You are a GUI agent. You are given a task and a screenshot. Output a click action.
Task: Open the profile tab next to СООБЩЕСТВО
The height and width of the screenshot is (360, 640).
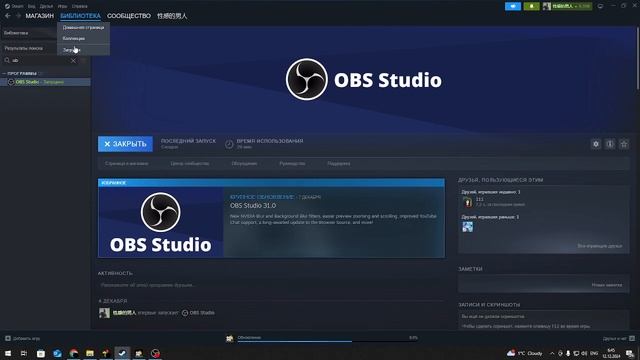point(172,16)
